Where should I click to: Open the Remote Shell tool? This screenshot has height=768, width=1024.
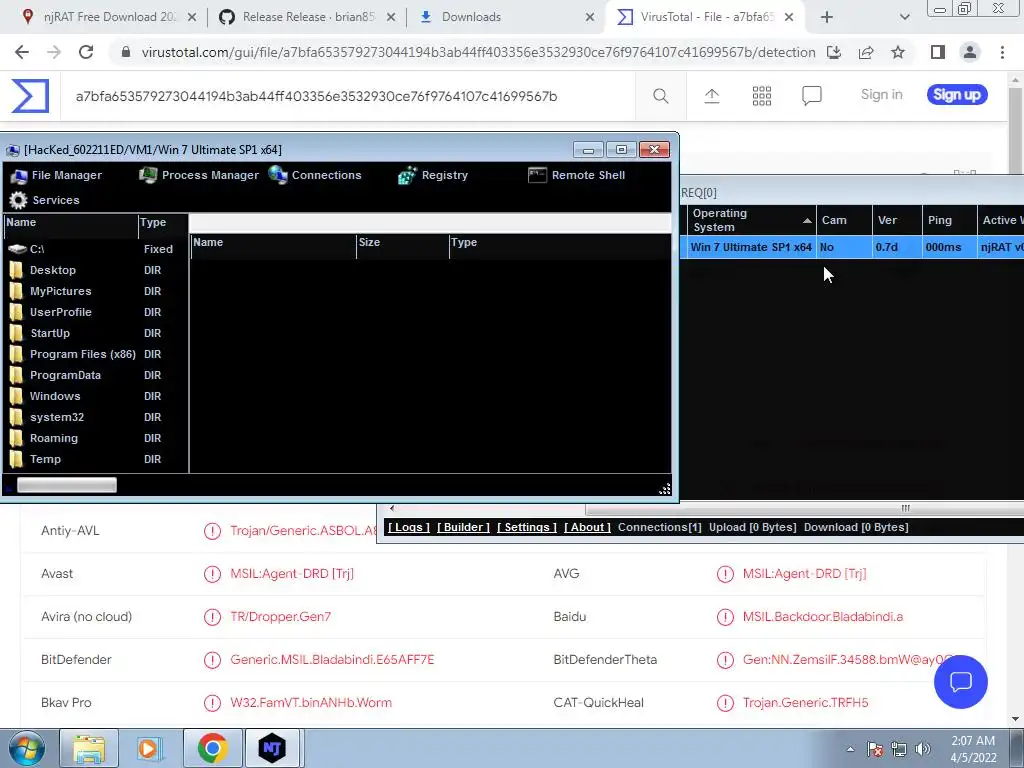(x=576, y=175)
